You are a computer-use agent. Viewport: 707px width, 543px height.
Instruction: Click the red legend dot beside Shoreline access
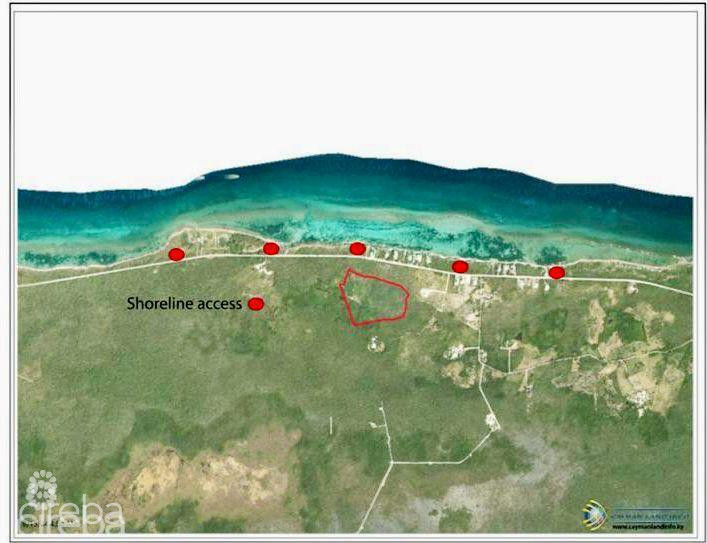(256, 304)
